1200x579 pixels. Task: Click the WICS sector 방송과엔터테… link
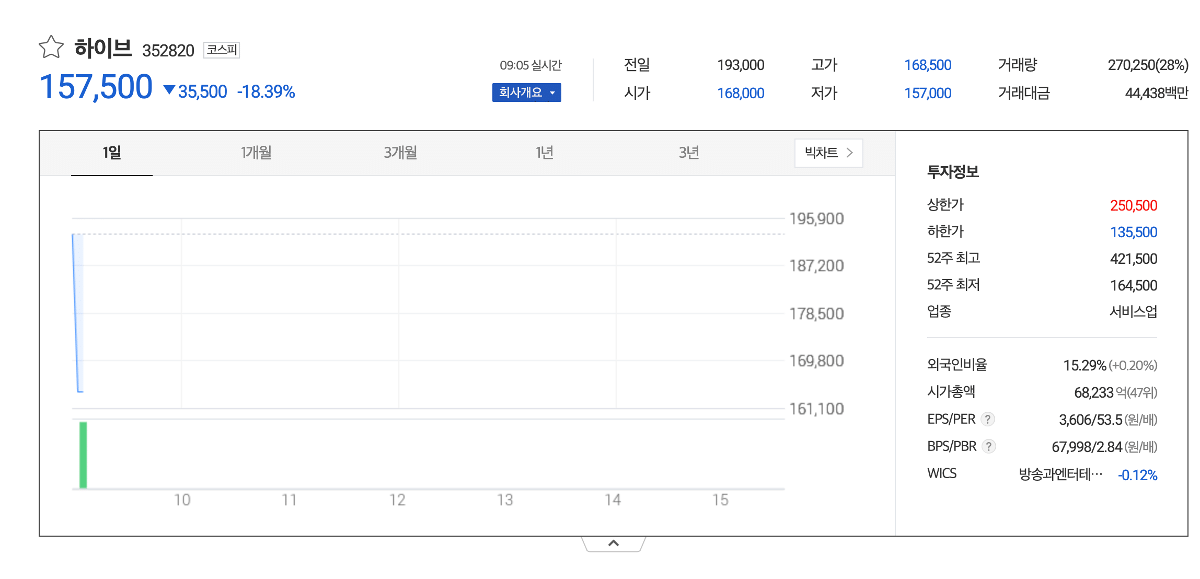tap(1061, 474)
